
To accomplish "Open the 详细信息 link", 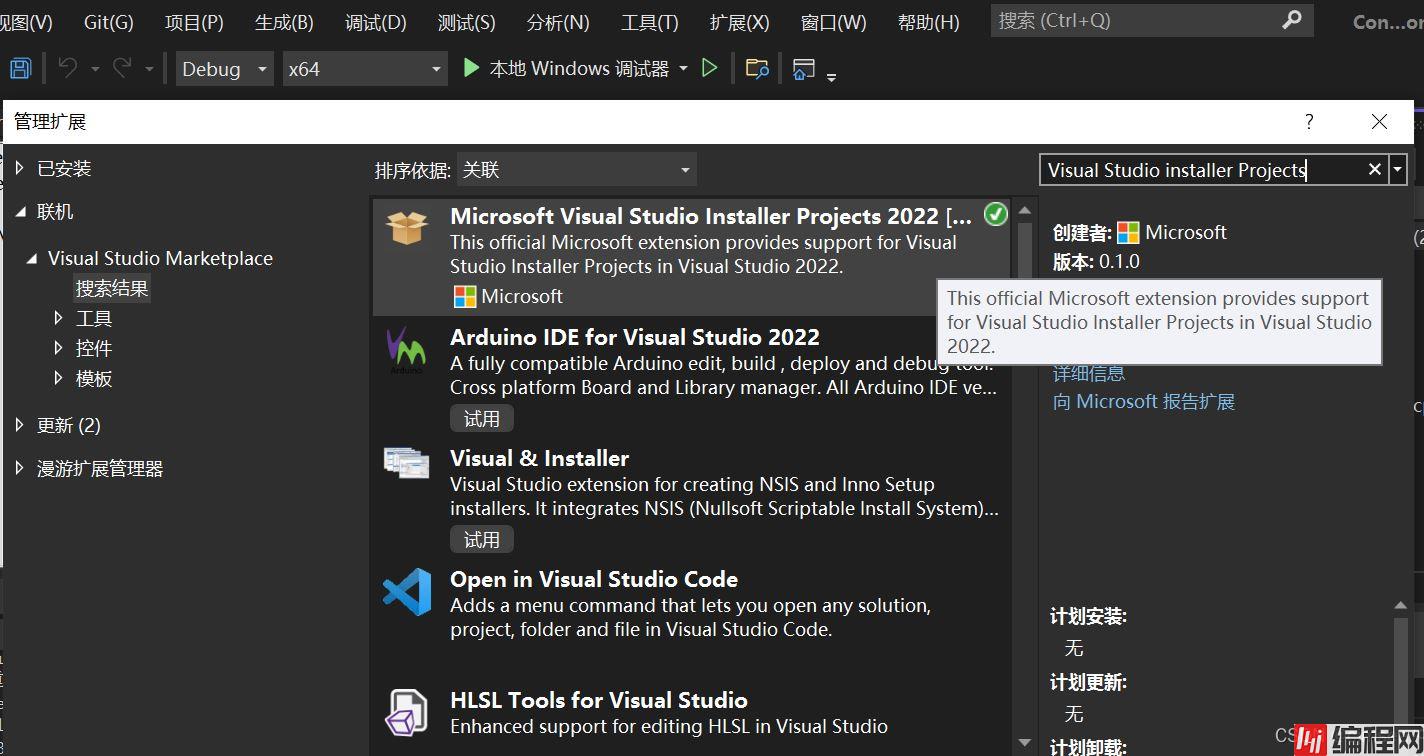I will pyautogui.click(x=1088, y=373).
